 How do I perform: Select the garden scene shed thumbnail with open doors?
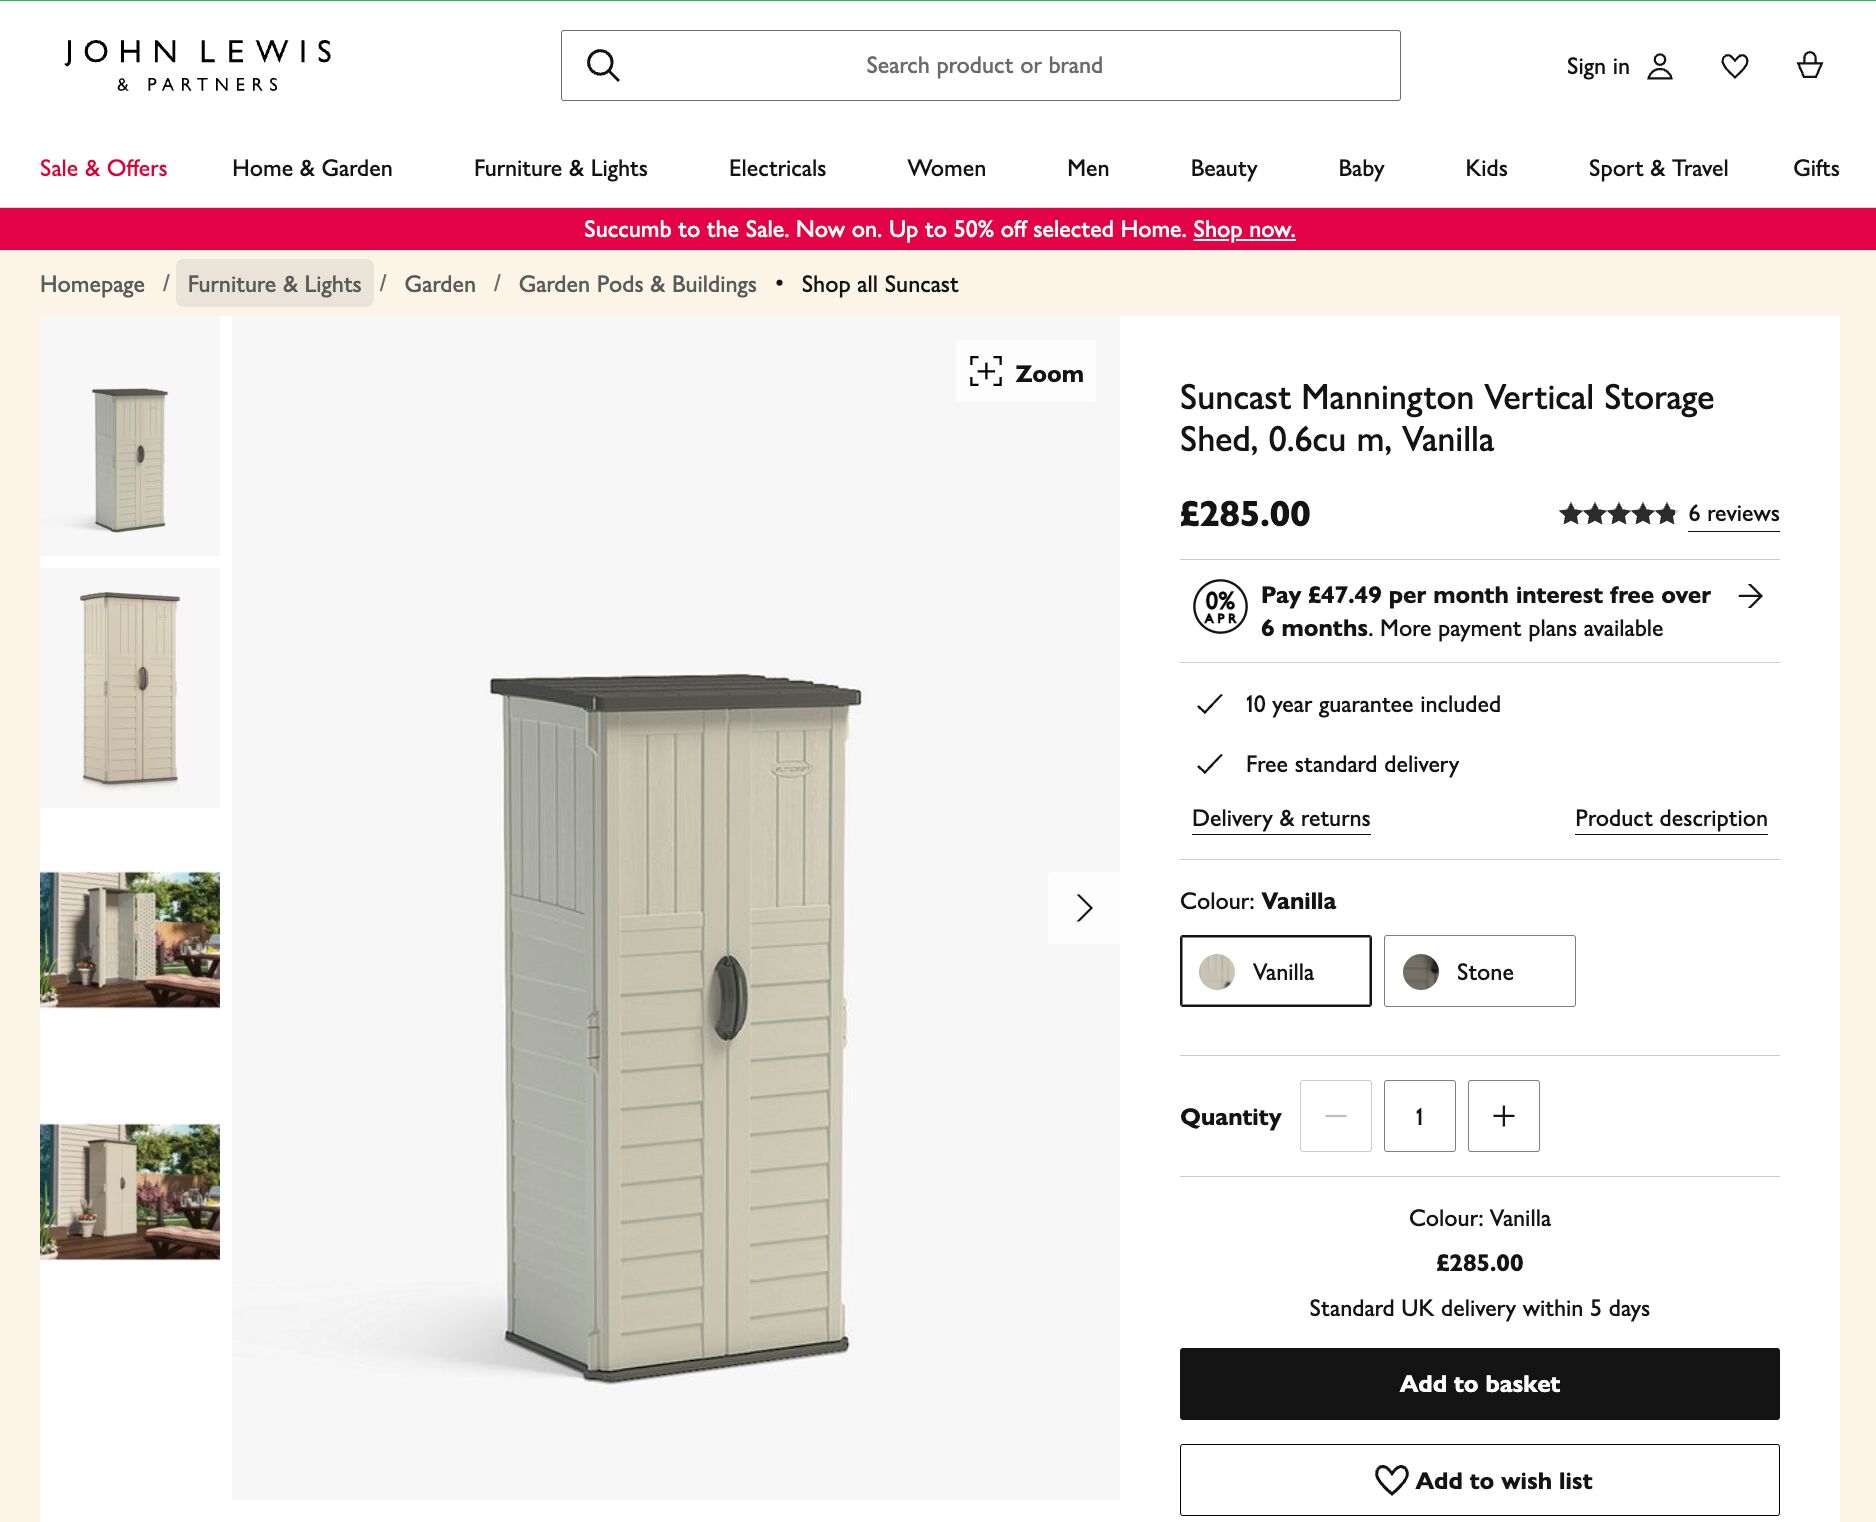coord(130,940)
